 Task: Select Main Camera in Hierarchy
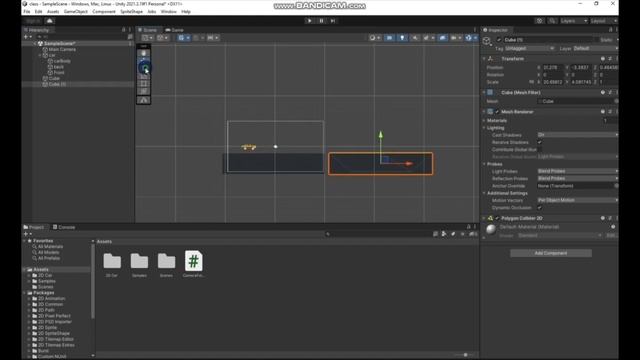(62, 49)
